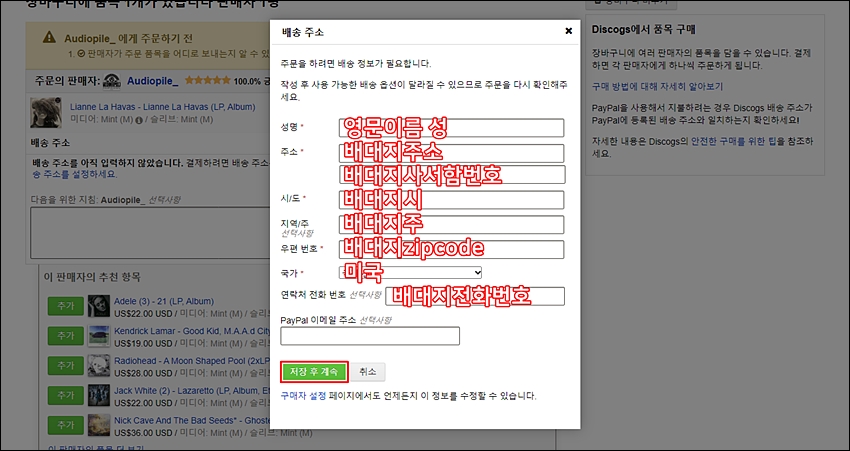Click the 주소 first address line field
Viewport: 850px width, 451px height.
[x=452, y=153]
